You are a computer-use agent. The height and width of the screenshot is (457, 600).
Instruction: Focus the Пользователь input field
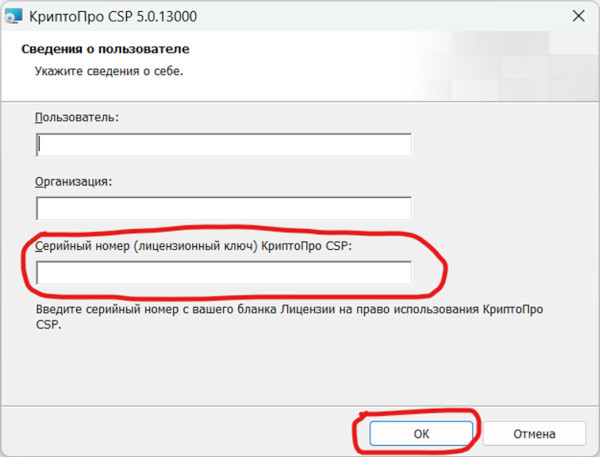pos(224,145)
